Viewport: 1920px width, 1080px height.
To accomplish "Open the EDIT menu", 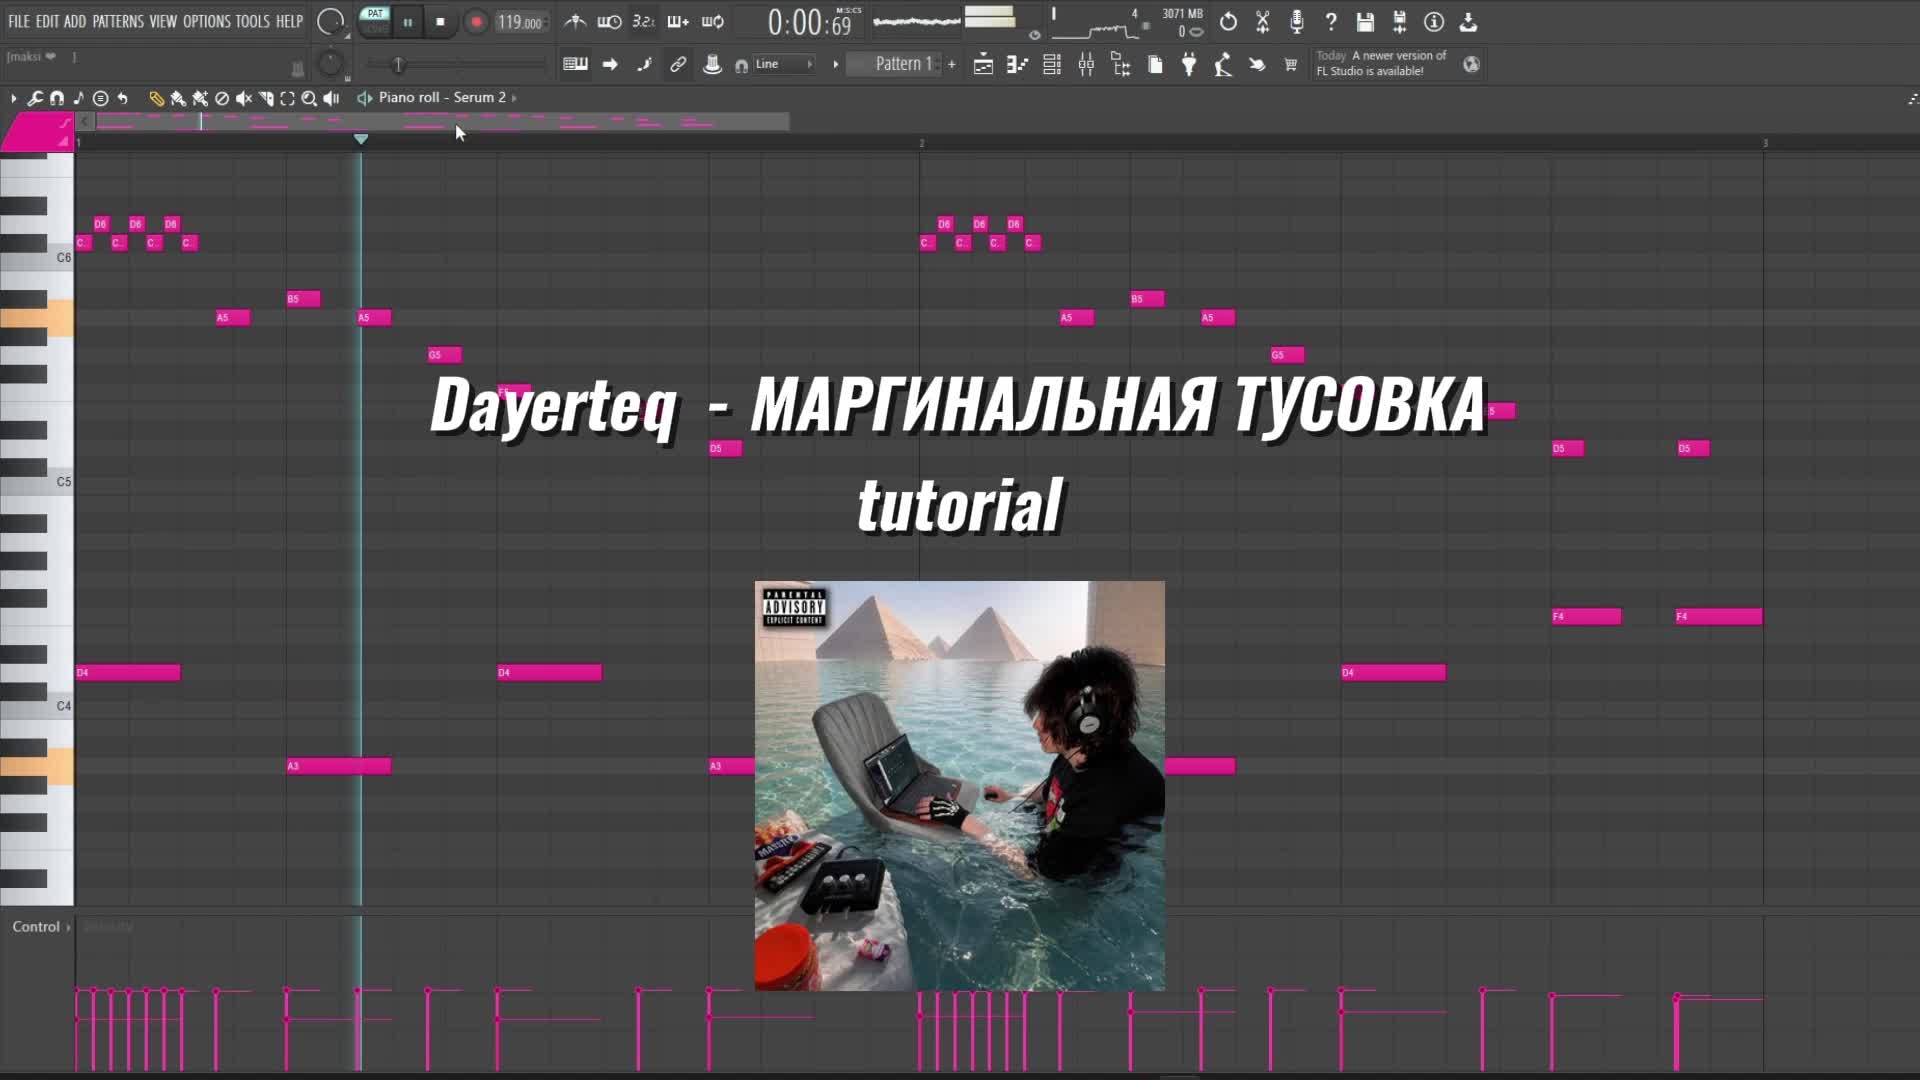I will [47, 21].
